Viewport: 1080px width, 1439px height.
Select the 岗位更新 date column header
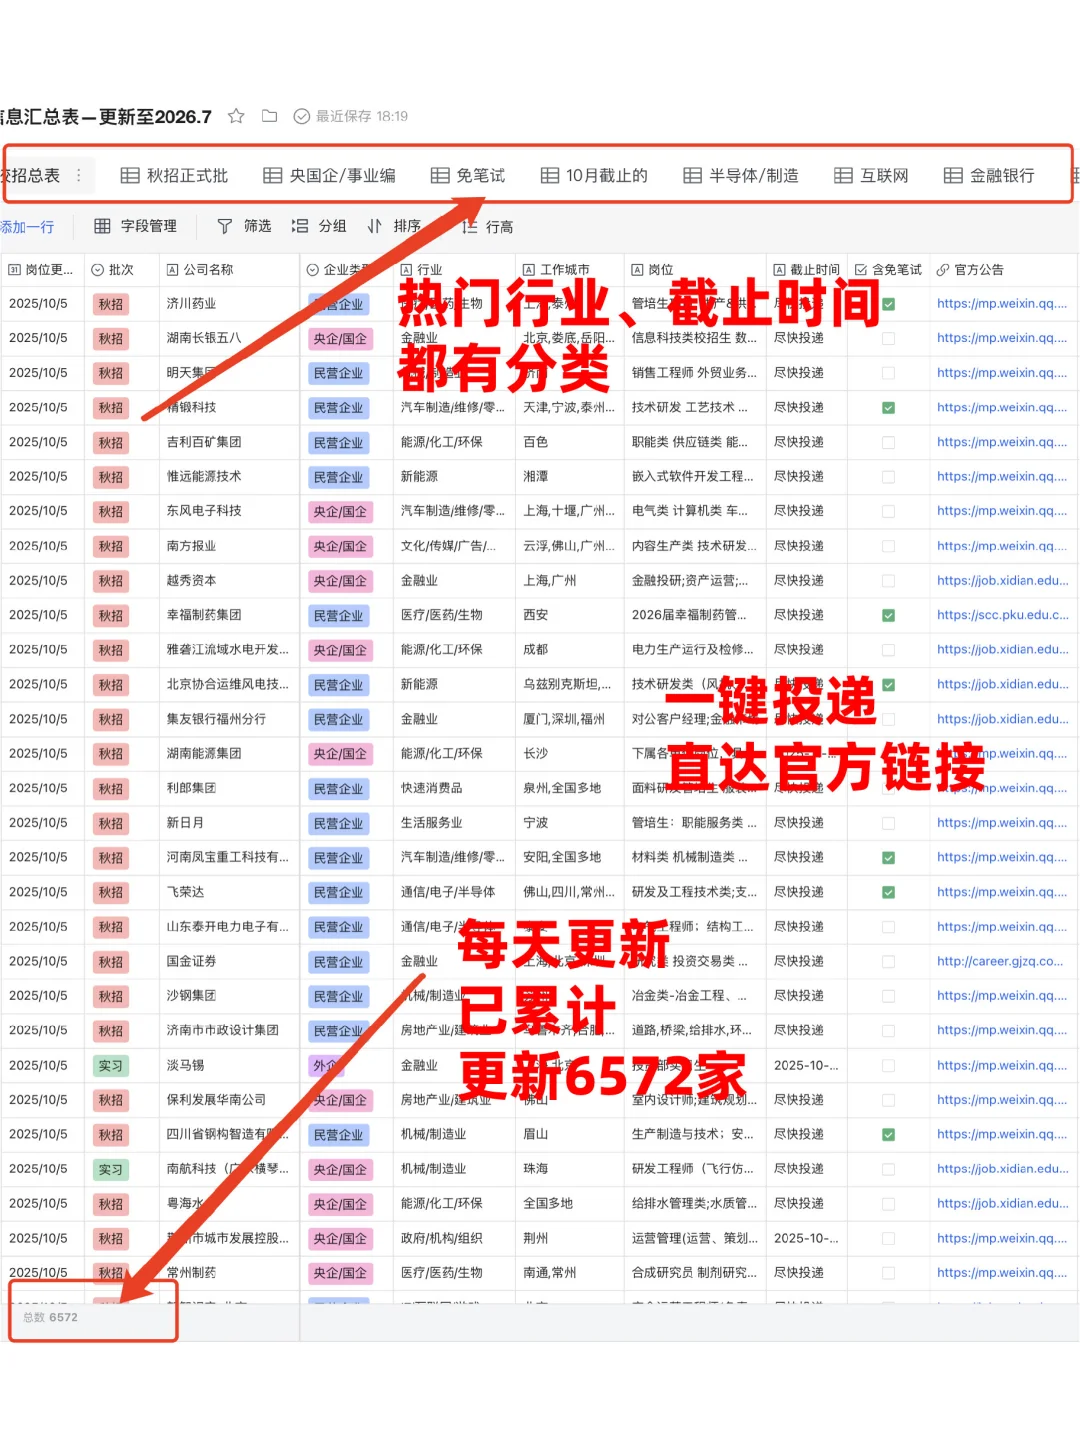click(41, 270)
